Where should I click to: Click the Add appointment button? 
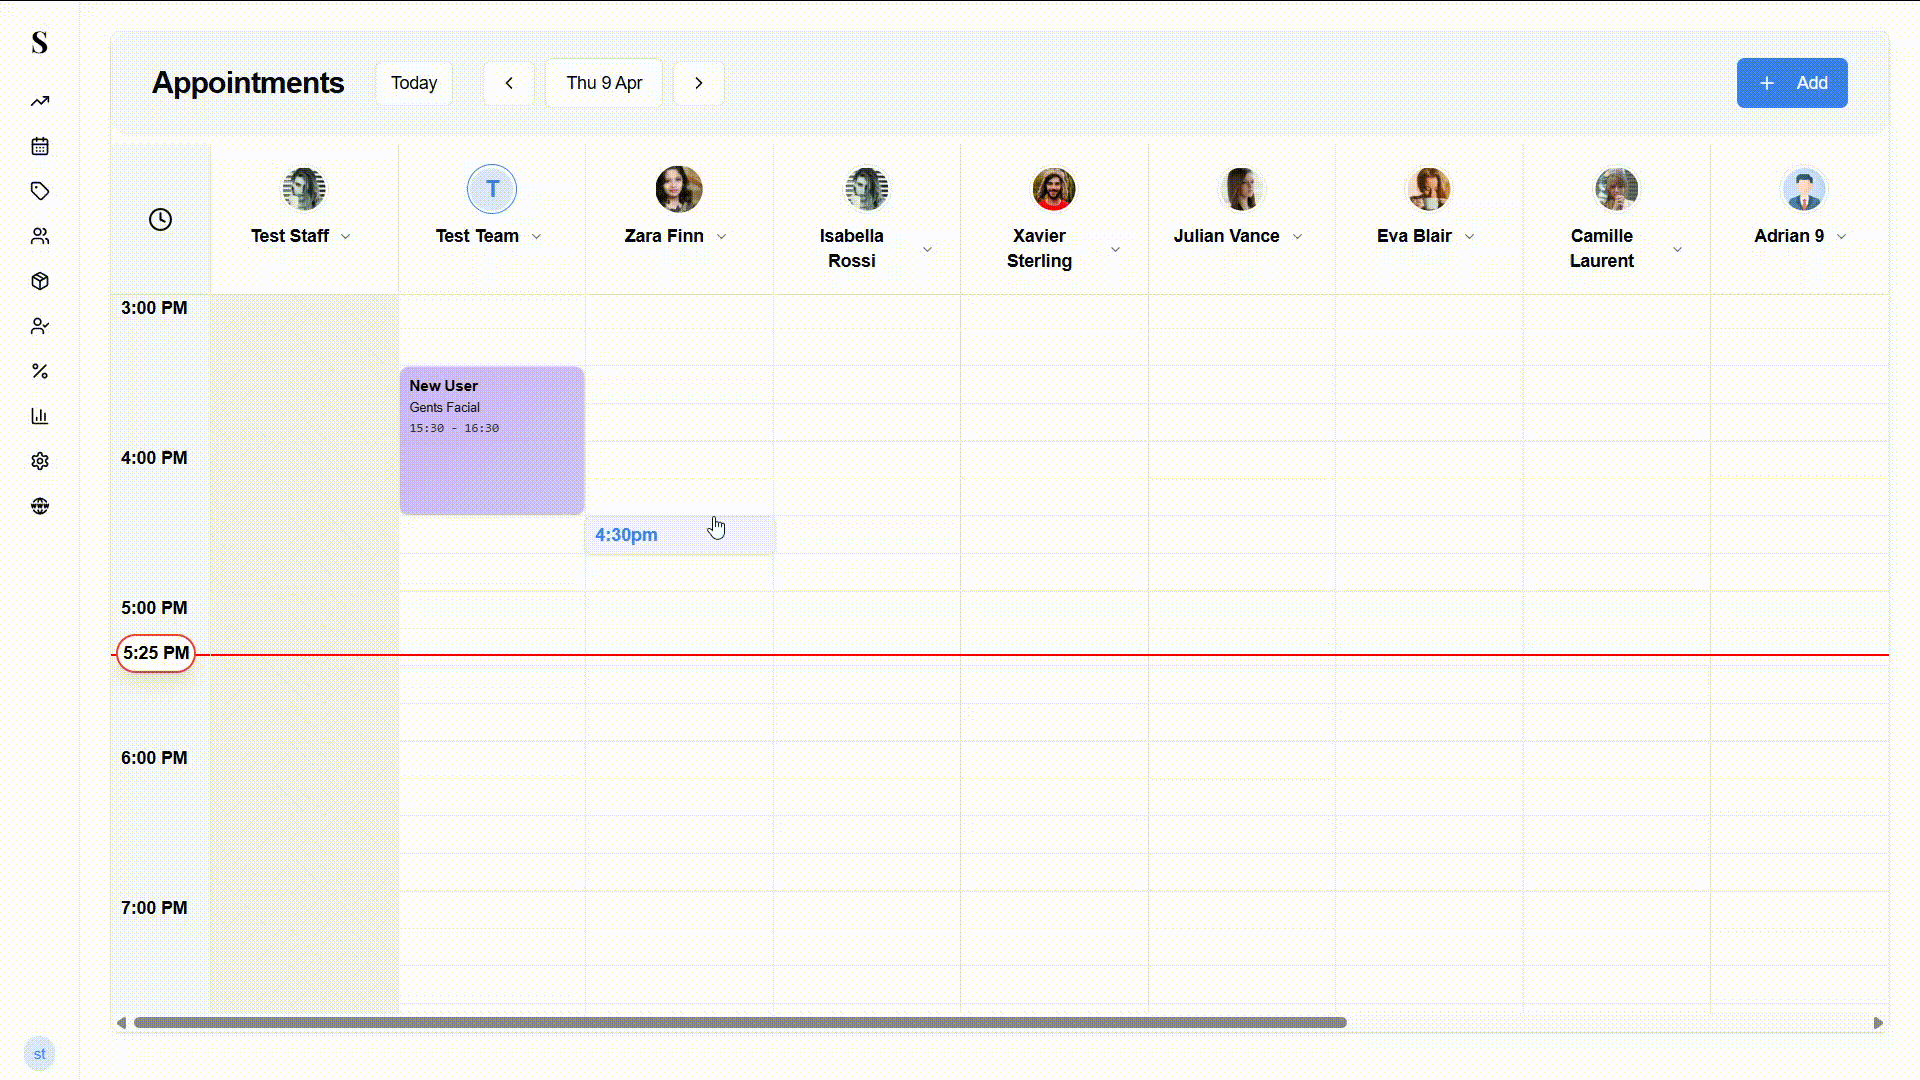point(1791,83)
